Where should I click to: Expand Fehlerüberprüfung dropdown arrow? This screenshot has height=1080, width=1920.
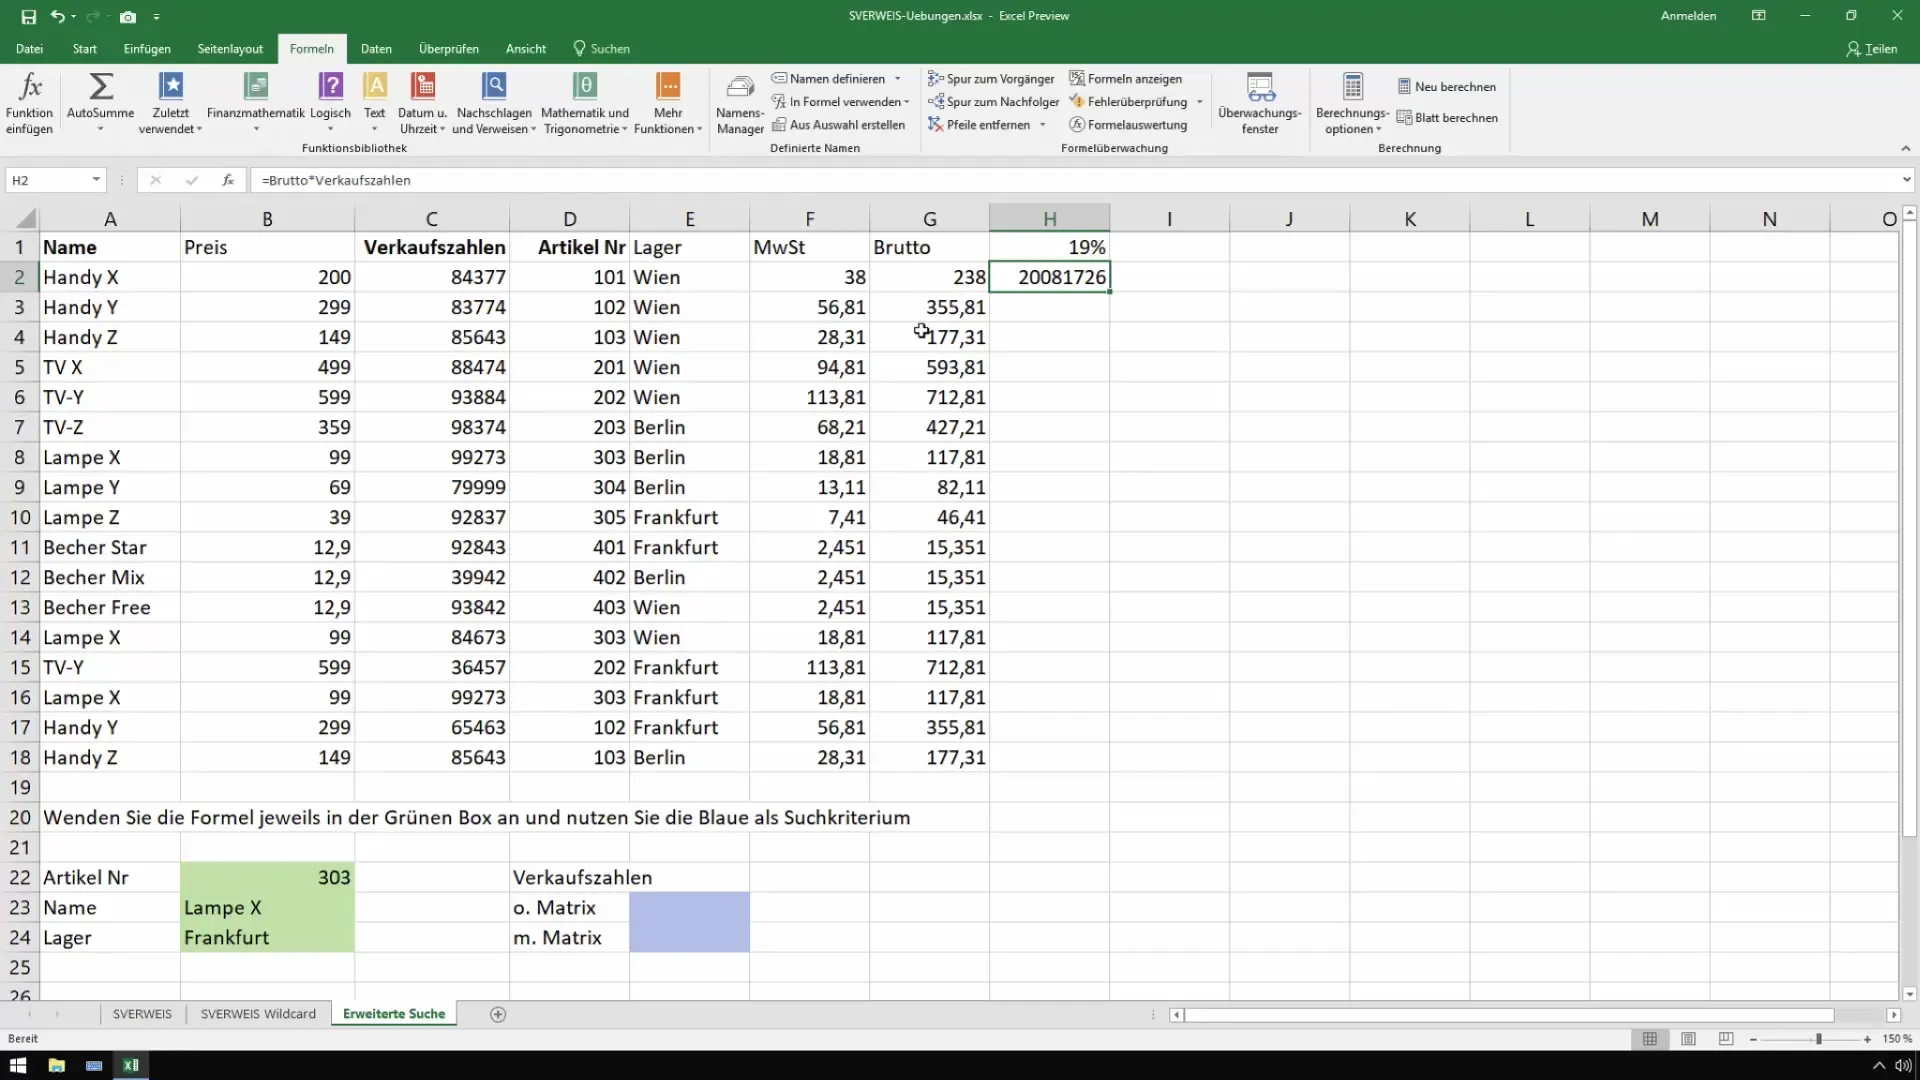1200,102
